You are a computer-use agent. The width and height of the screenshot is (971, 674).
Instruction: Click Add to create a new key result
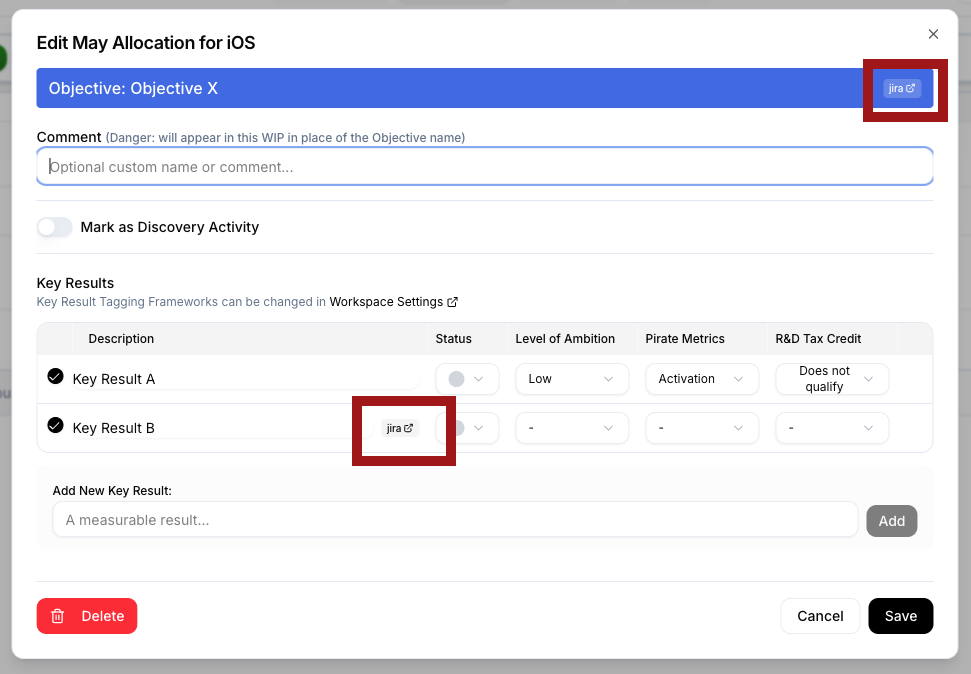pos(891,520)
